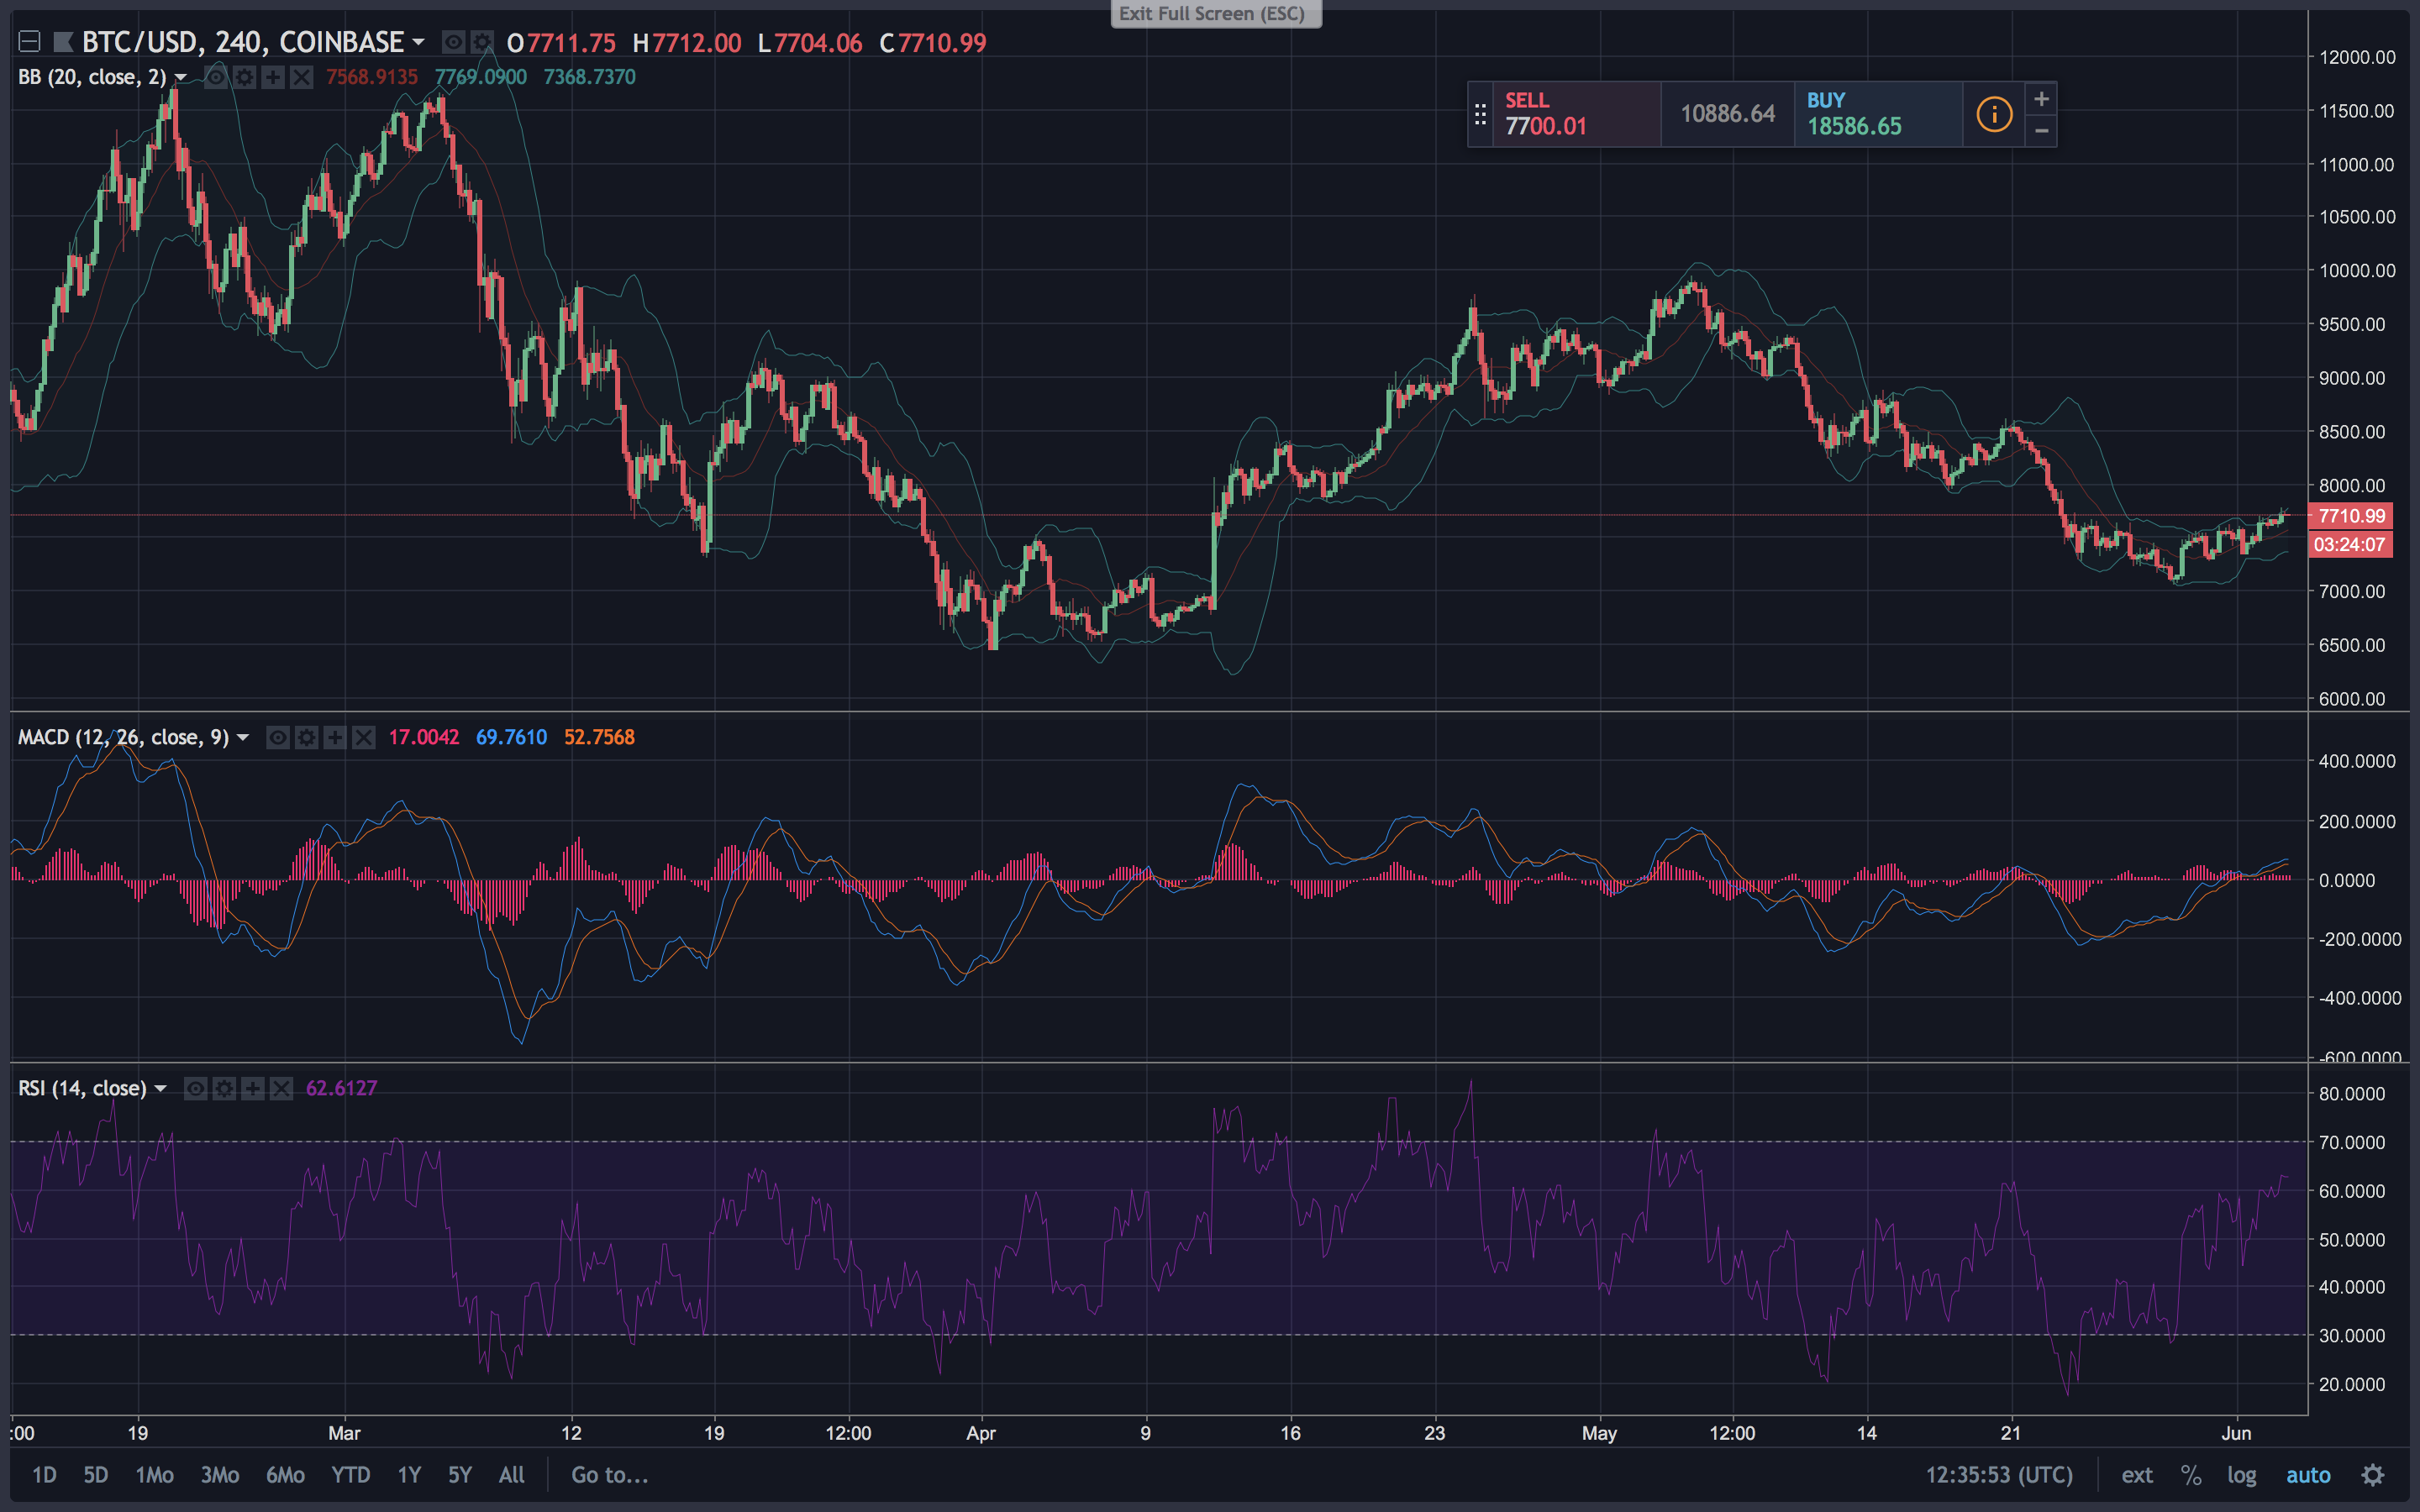Click Exit Full Screen (ESC) button
The height and width of the screenshot is (1512, 2420).
pos(1216,13)
